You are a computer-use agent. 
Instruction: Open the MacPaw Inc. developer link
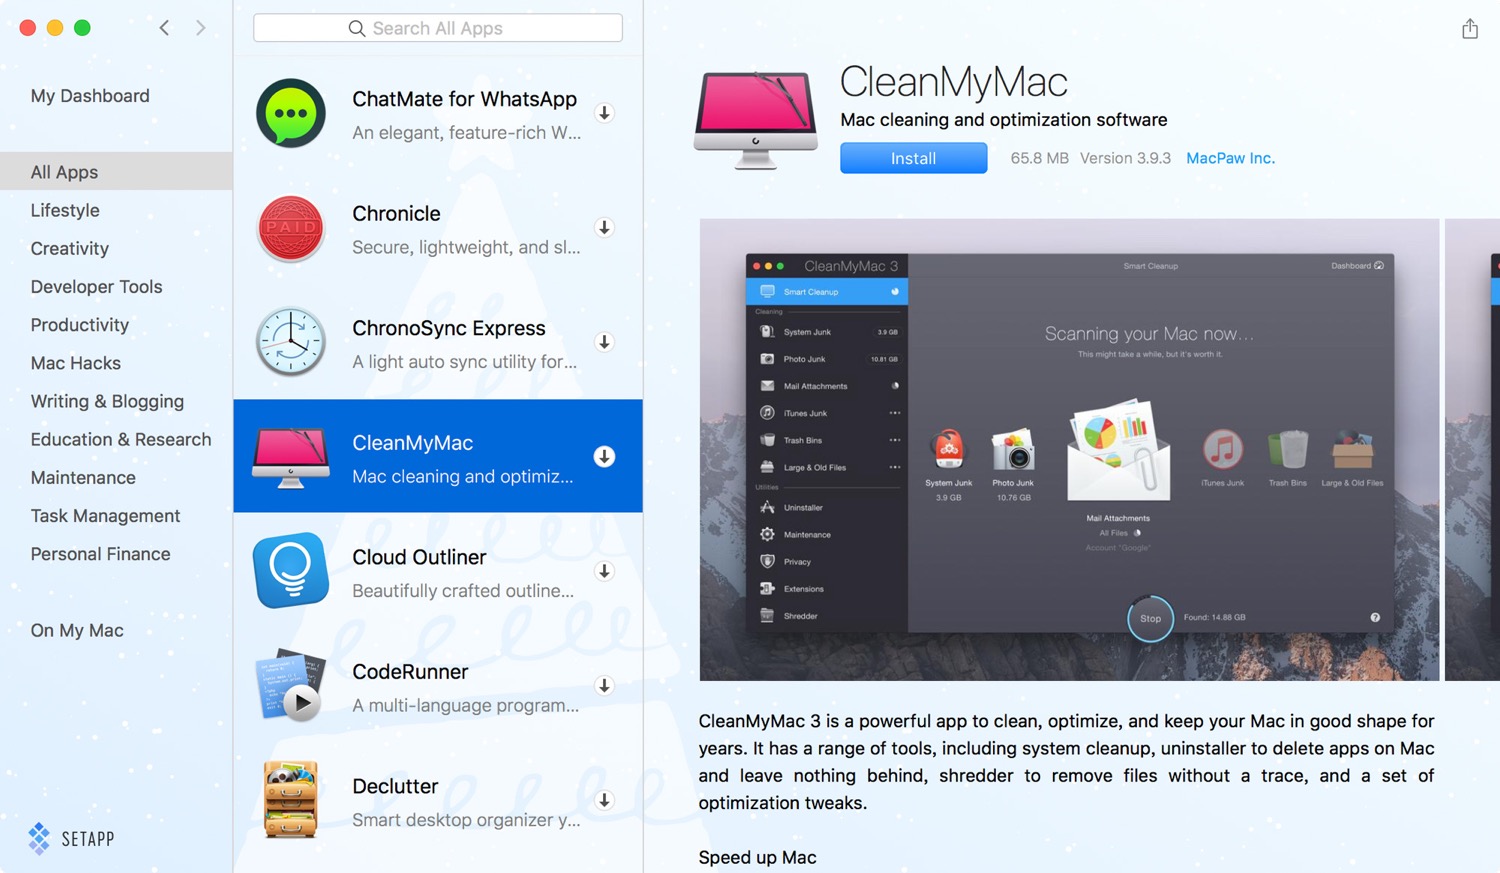(x=1230, y=158)
